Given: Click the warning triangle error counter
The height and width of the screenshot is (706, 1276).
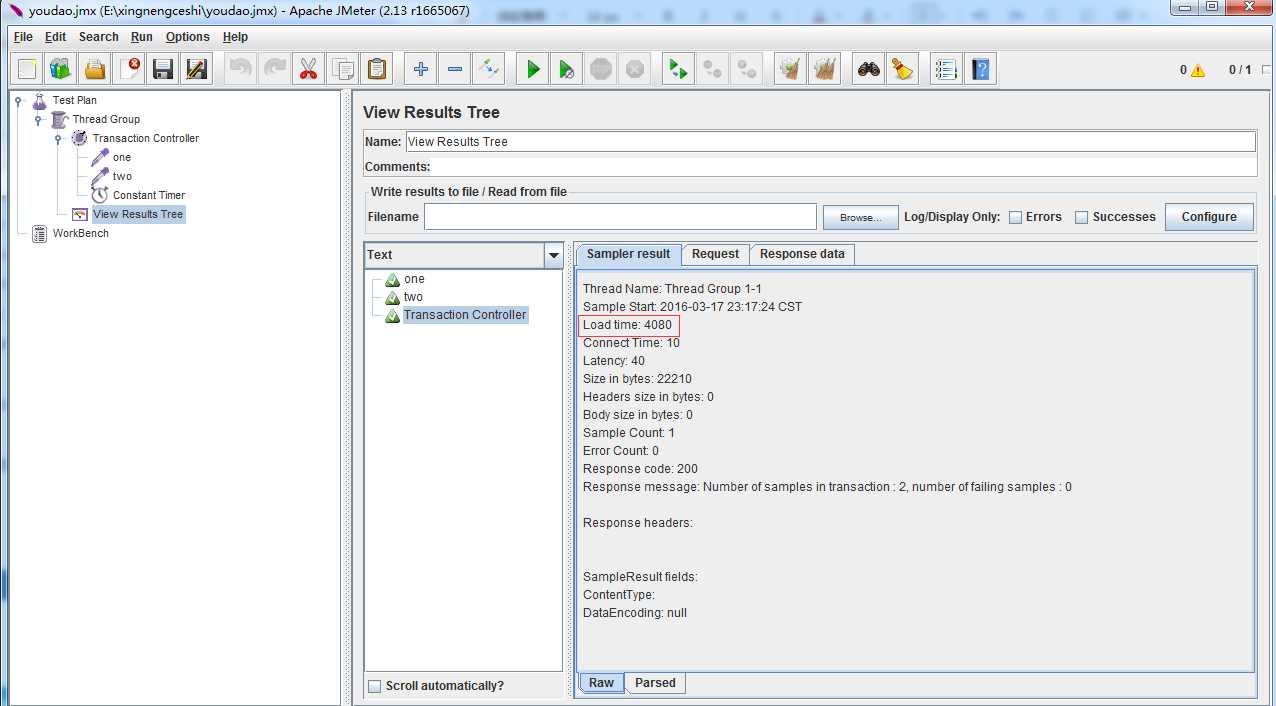Looking at the screenshot, I should (1197, 71).
